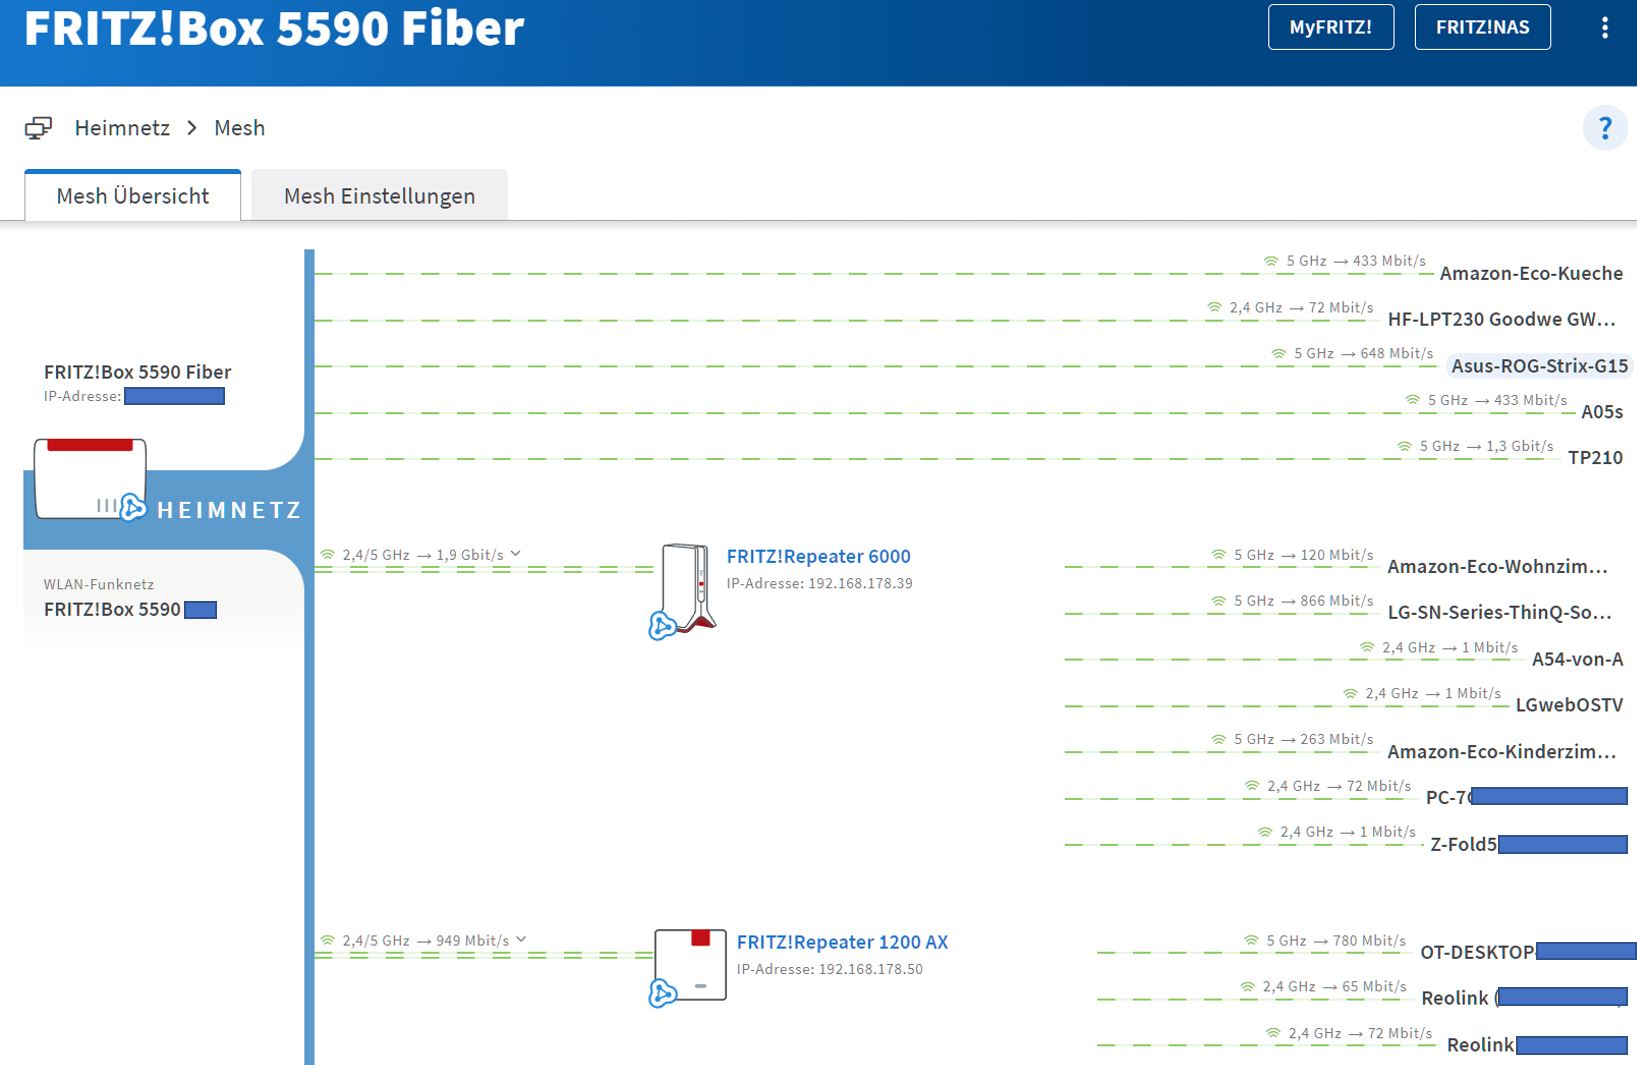Click IP-Adresse 192.168.178.39 text
This screenshot has width=1637, height=1065.
(819, 583)
